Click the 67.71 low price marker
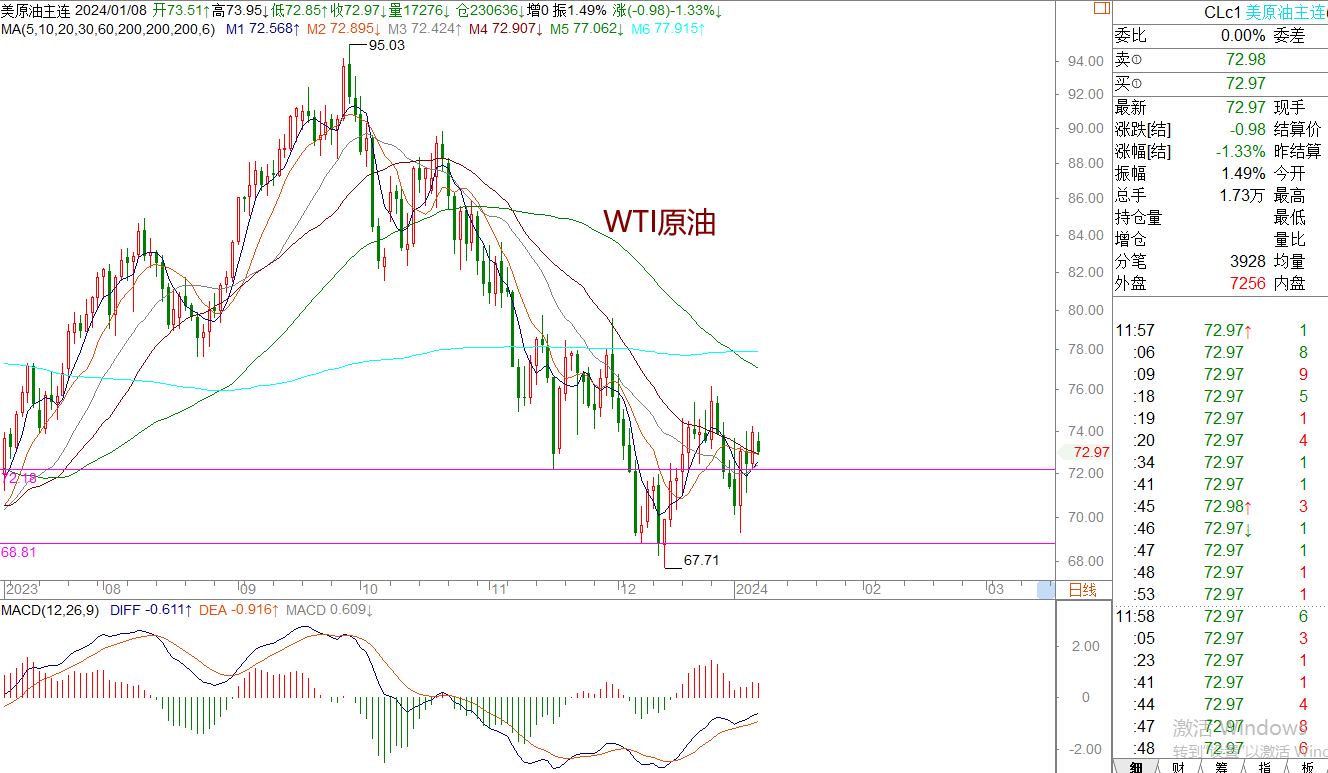This screenshot has height=773, width=1328. (701, 561)
